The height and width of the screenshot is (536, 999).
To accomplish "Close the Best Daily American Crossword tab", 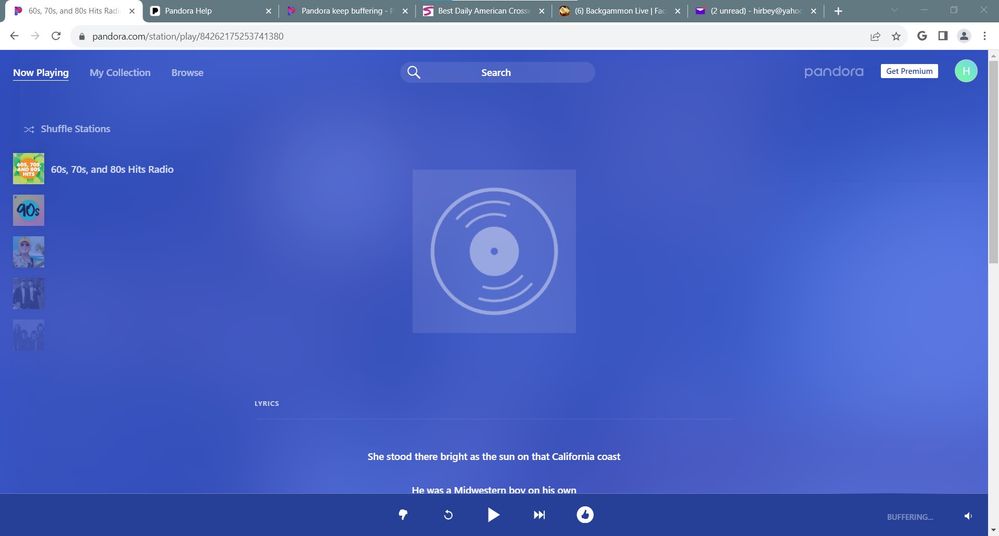I will click(542, 11).
